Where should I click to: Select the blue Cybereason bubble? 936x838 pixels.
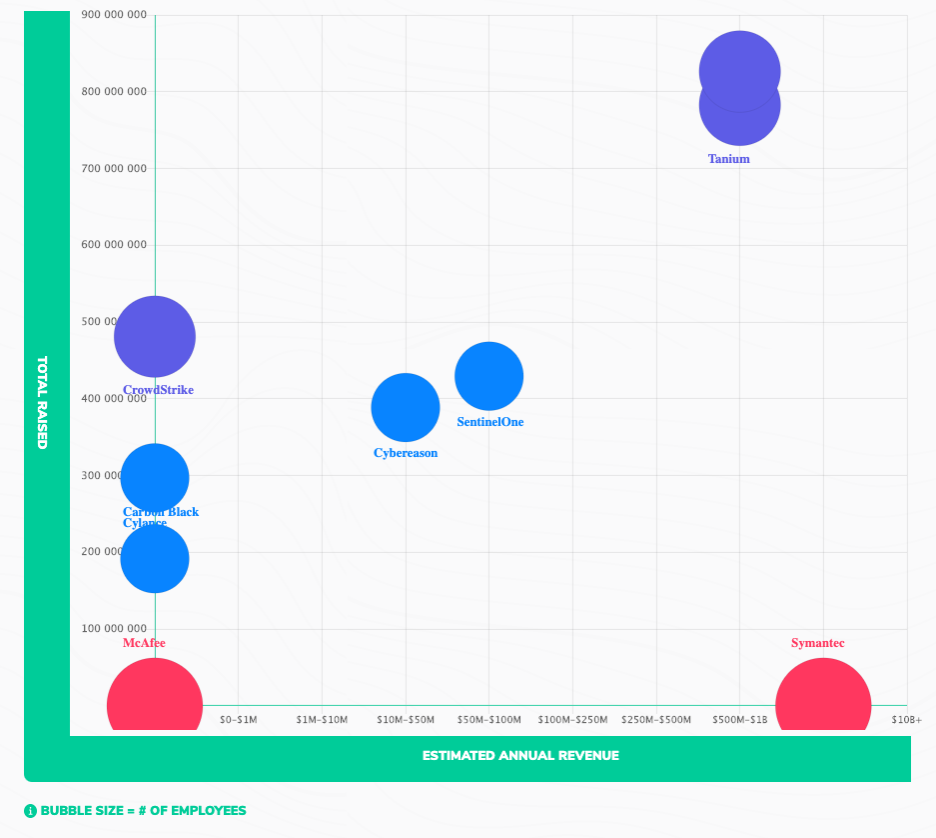pyautogui.click(x=405, y=407)
